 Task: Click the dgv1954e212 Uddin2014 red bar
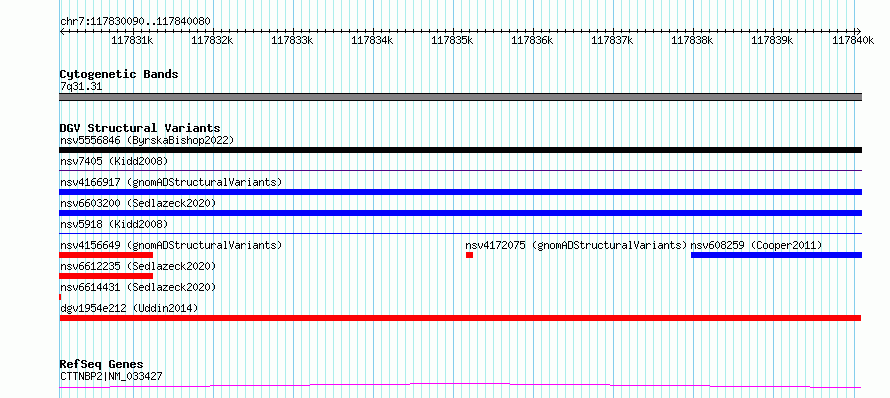tap(460, 318)
